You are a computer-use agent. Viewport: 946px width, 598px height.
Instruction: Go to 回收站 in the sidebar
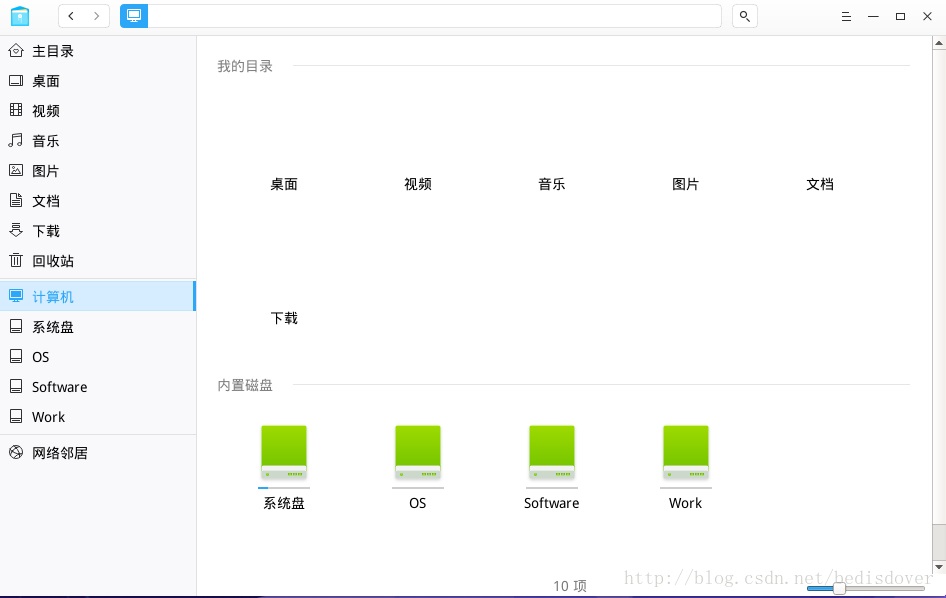[52, 261]
